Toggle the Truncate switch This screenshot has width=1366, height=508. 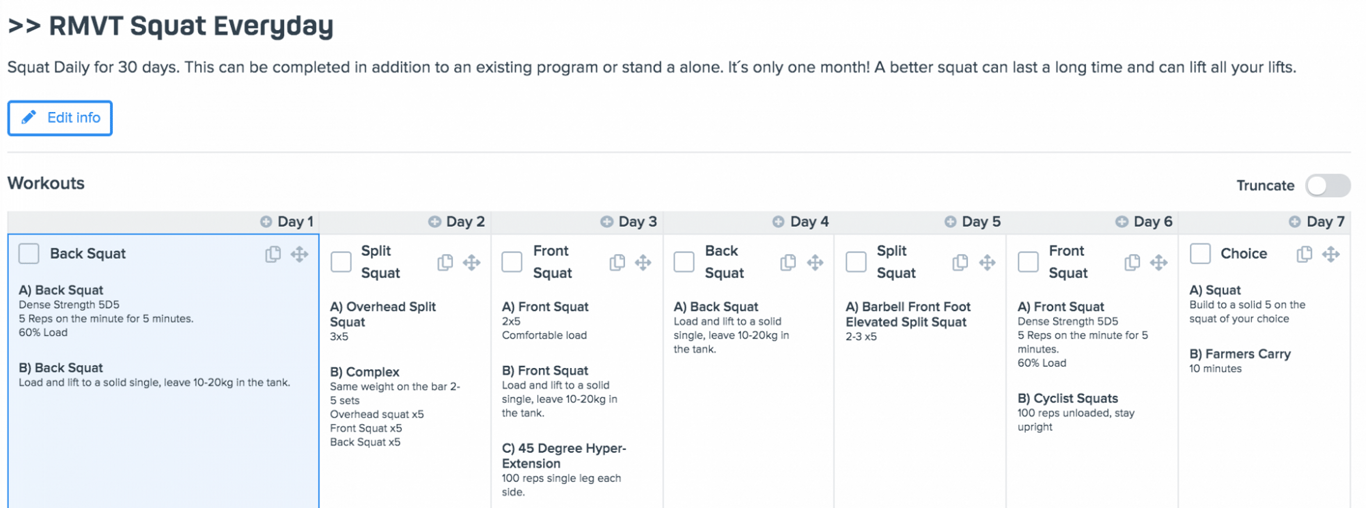[1327, 185]
